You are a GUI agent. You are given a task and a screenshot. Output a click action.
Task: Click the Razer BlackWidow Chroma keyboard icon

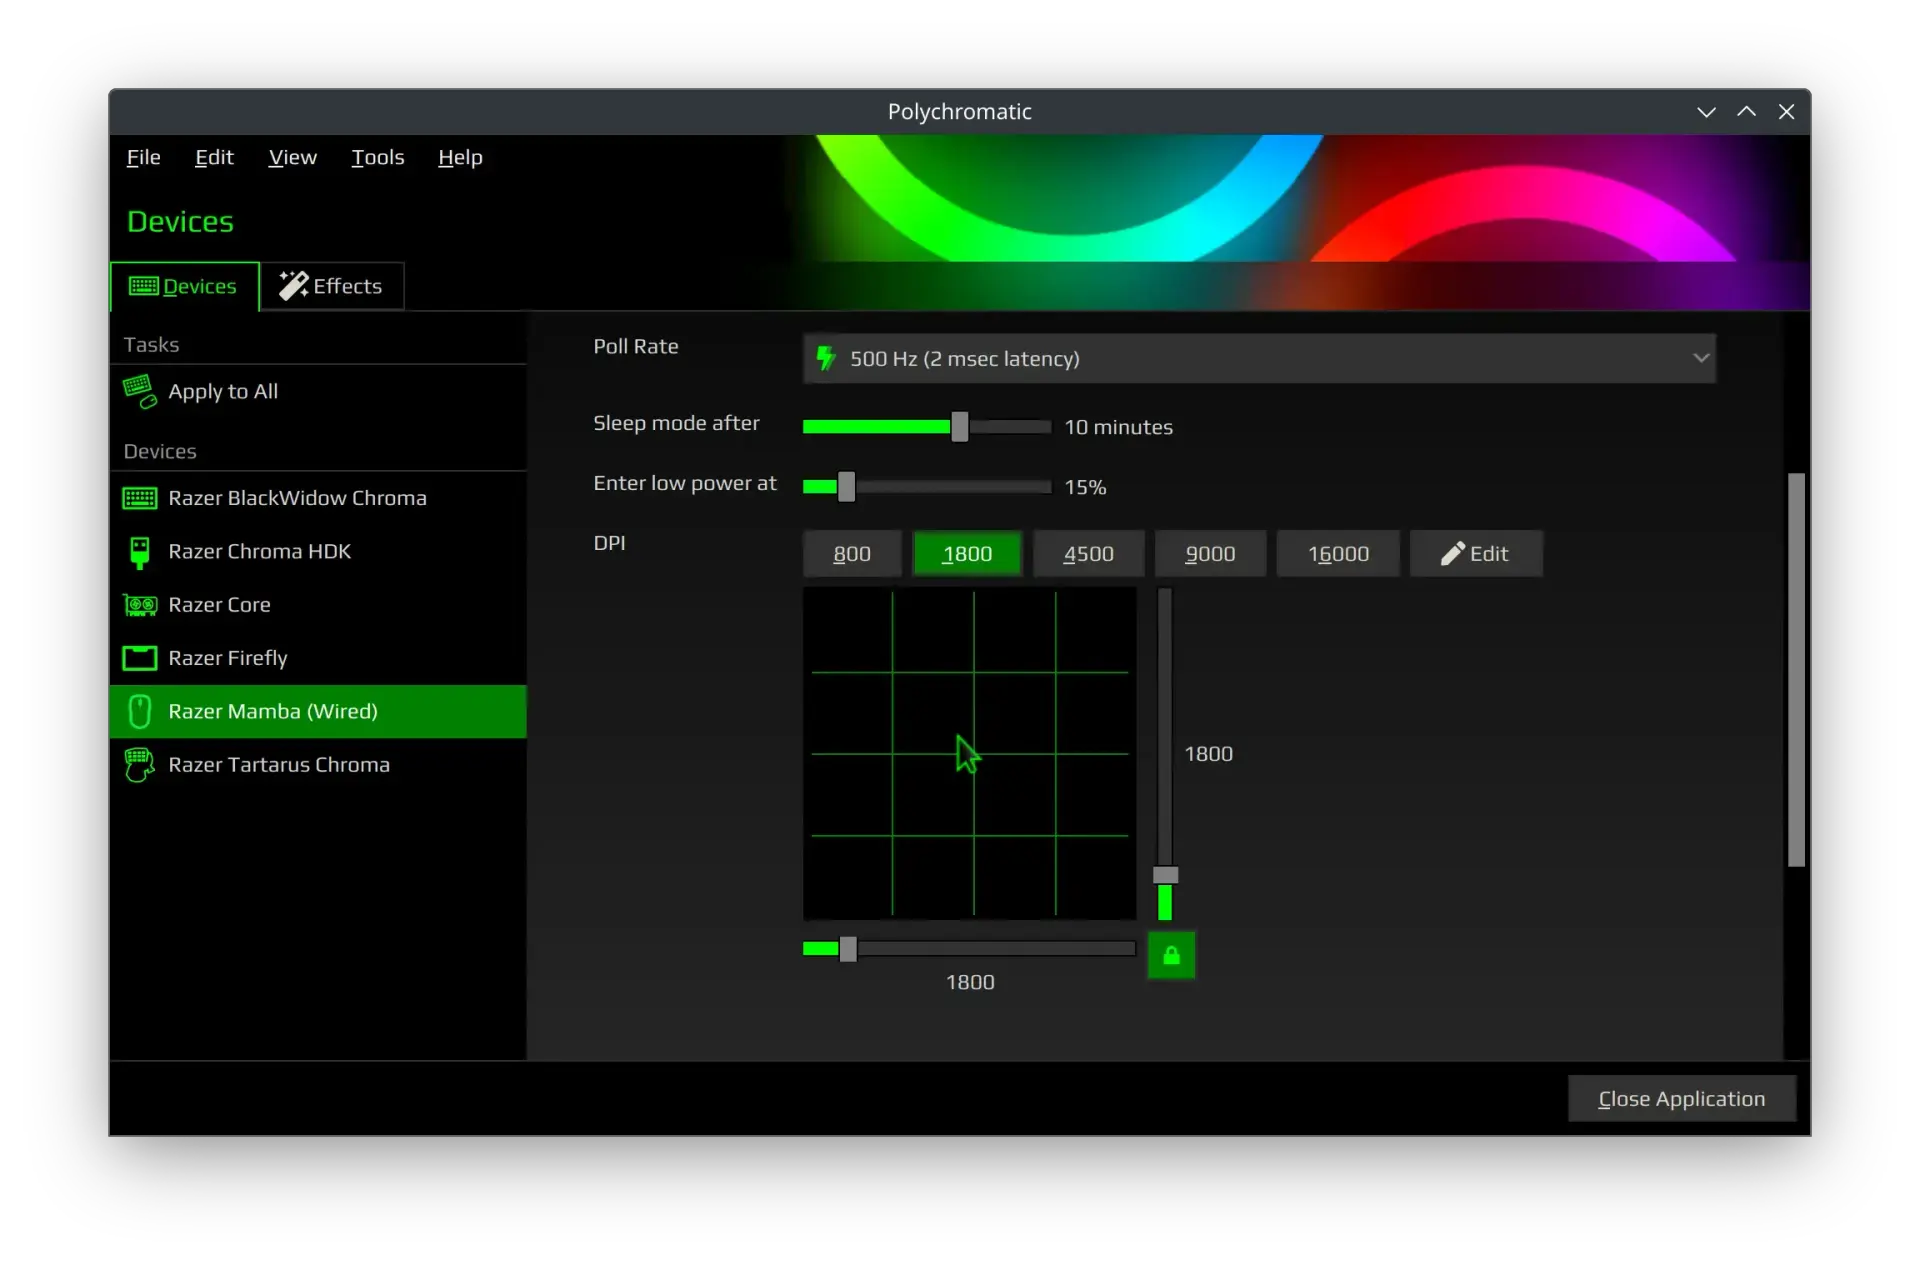coord(140,498)
